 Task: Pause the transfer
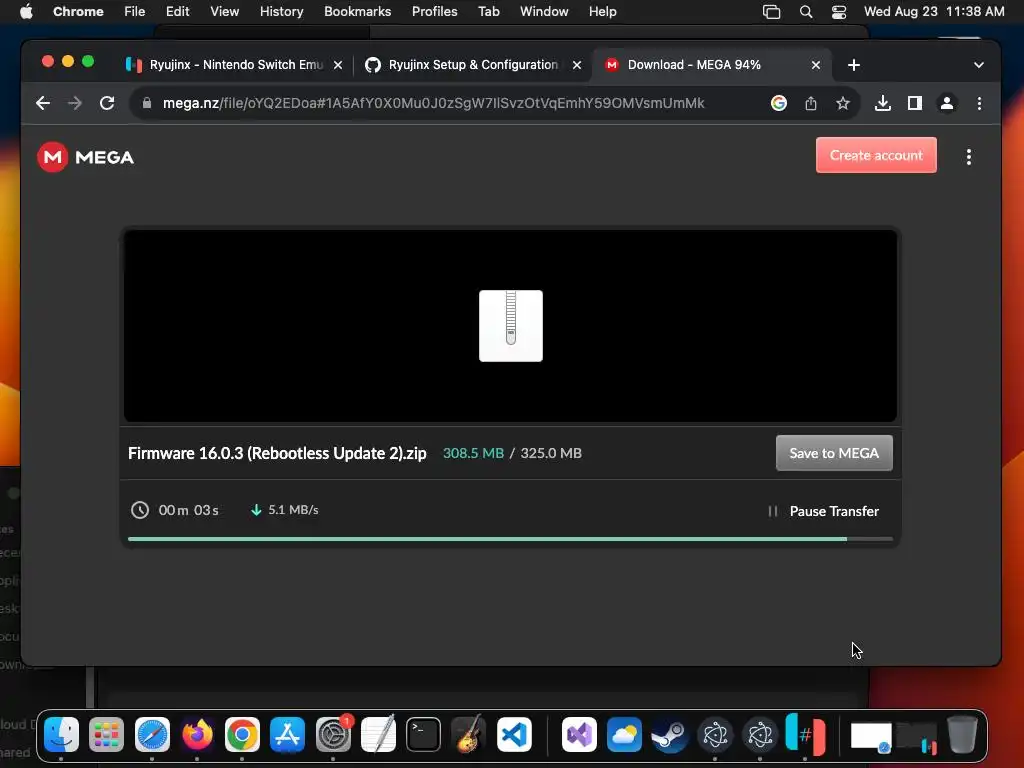tap(823, 511)
